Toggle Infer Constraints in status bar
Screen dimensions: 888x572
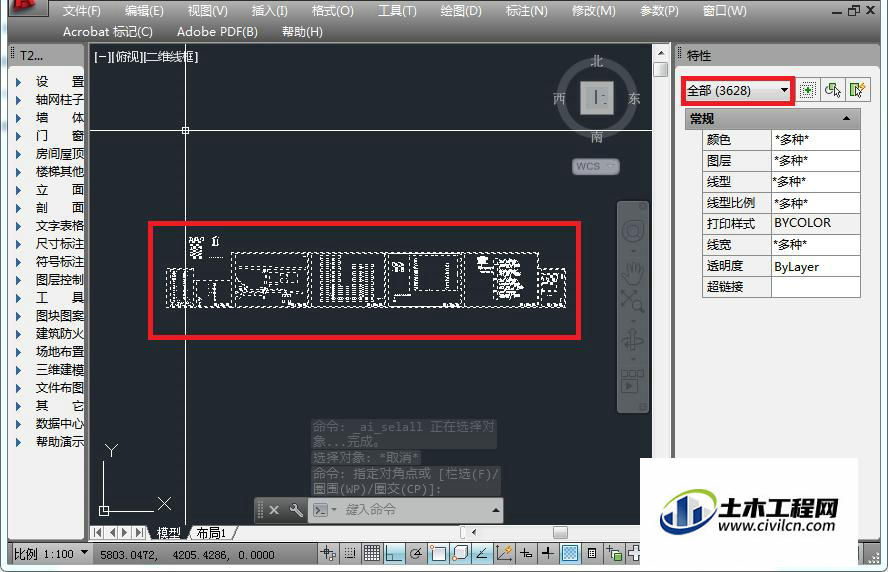point(328,553)
